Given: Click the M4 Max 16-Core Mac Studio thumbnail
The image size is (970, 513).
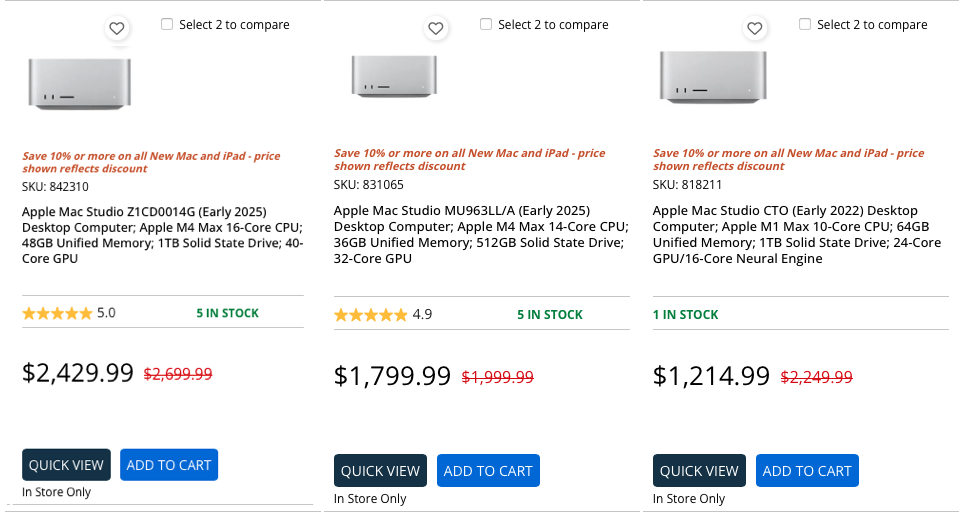Looking at the screenshot, I should pos(79,83).
